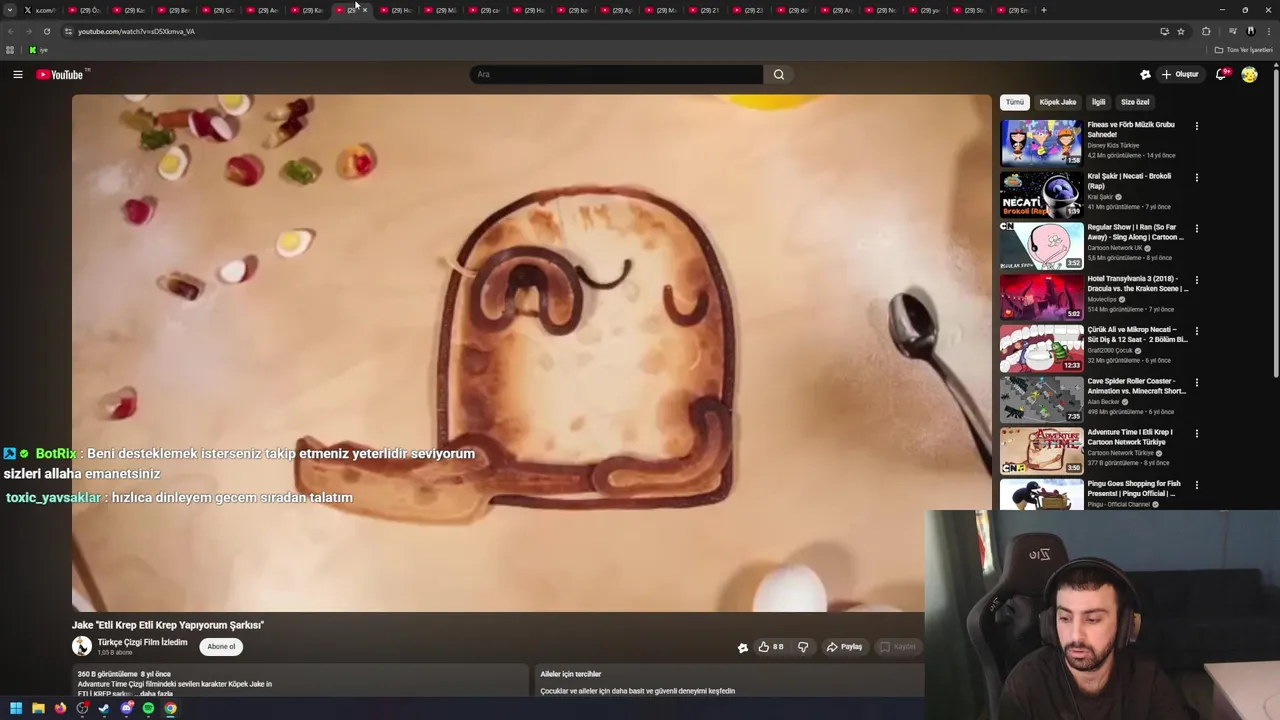
Task: Open options for Kral Şakir Brokoli video
Action: [1196, 177]
